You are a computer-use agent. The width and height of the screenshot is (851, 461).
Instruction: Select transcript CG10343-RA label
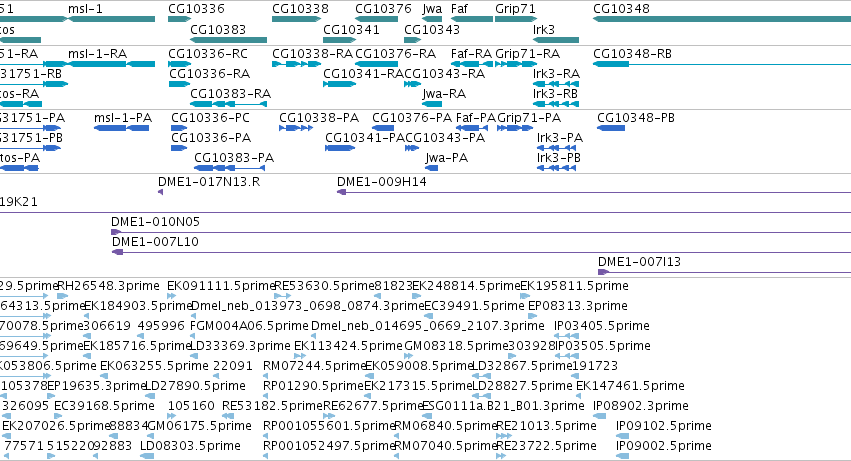[x=444, y=74]
